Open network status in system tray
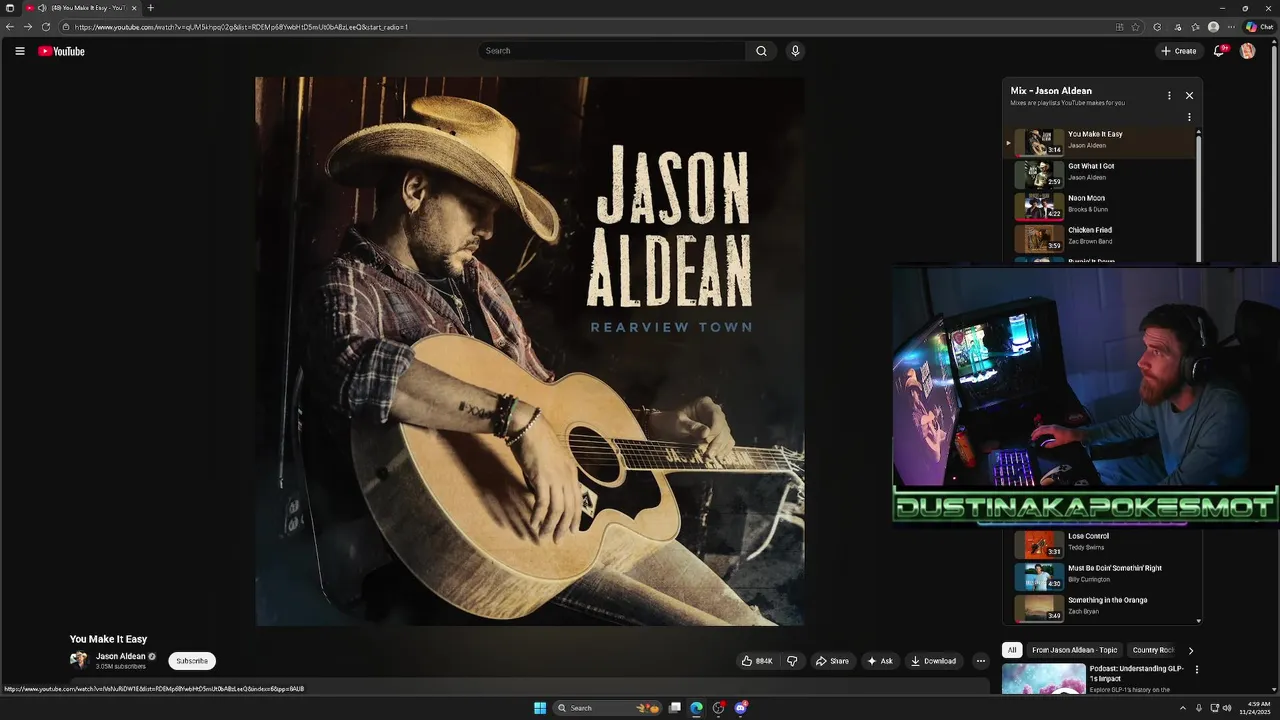Image resolution: width=1280 pixels, height=720 pixels. [1213, 708]
